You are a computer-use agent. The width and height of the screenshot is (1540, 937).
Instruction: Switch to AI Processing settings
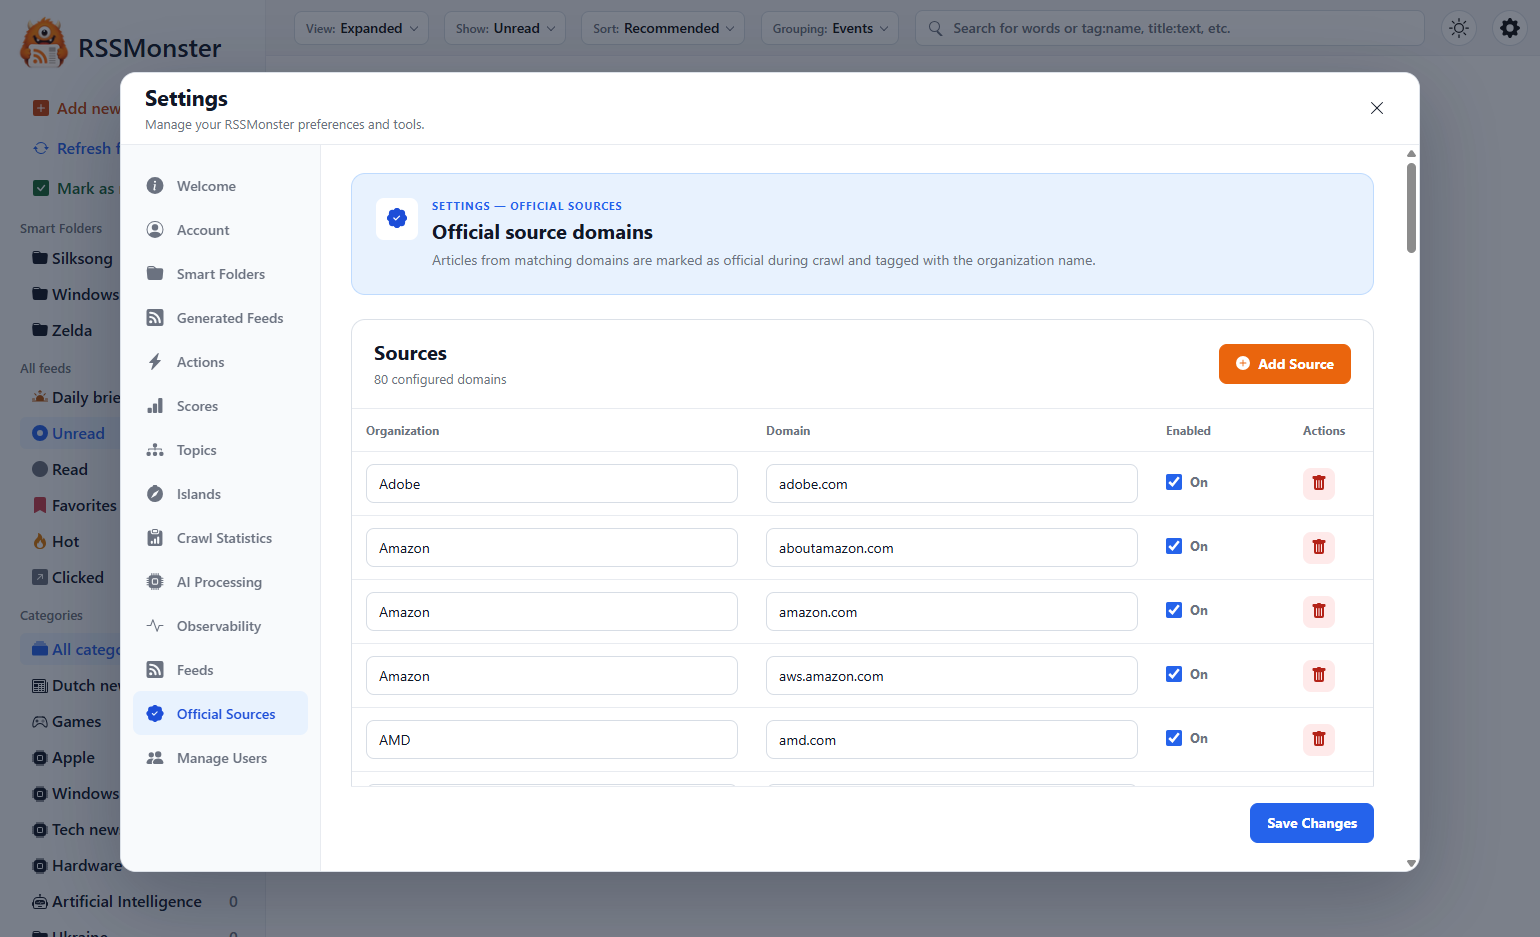[220, 582]
